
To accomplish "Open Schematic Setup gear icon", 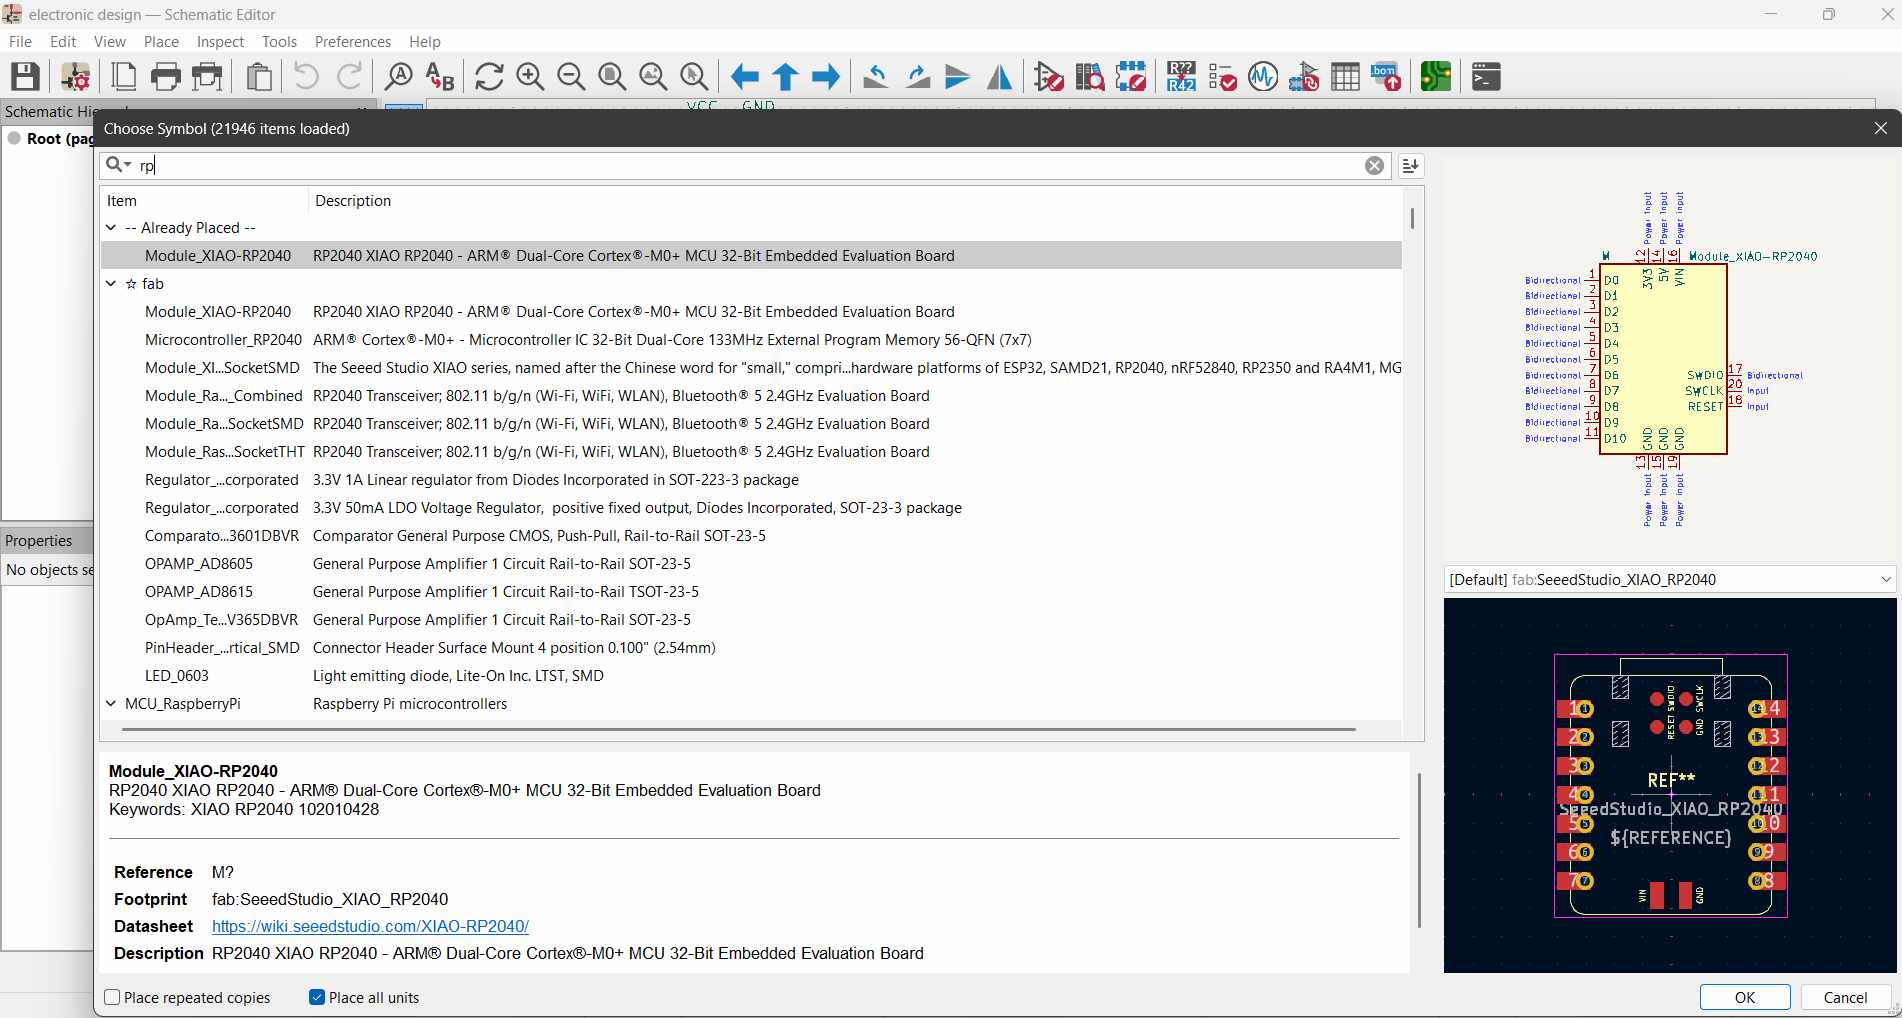I will tap(76, 77).
